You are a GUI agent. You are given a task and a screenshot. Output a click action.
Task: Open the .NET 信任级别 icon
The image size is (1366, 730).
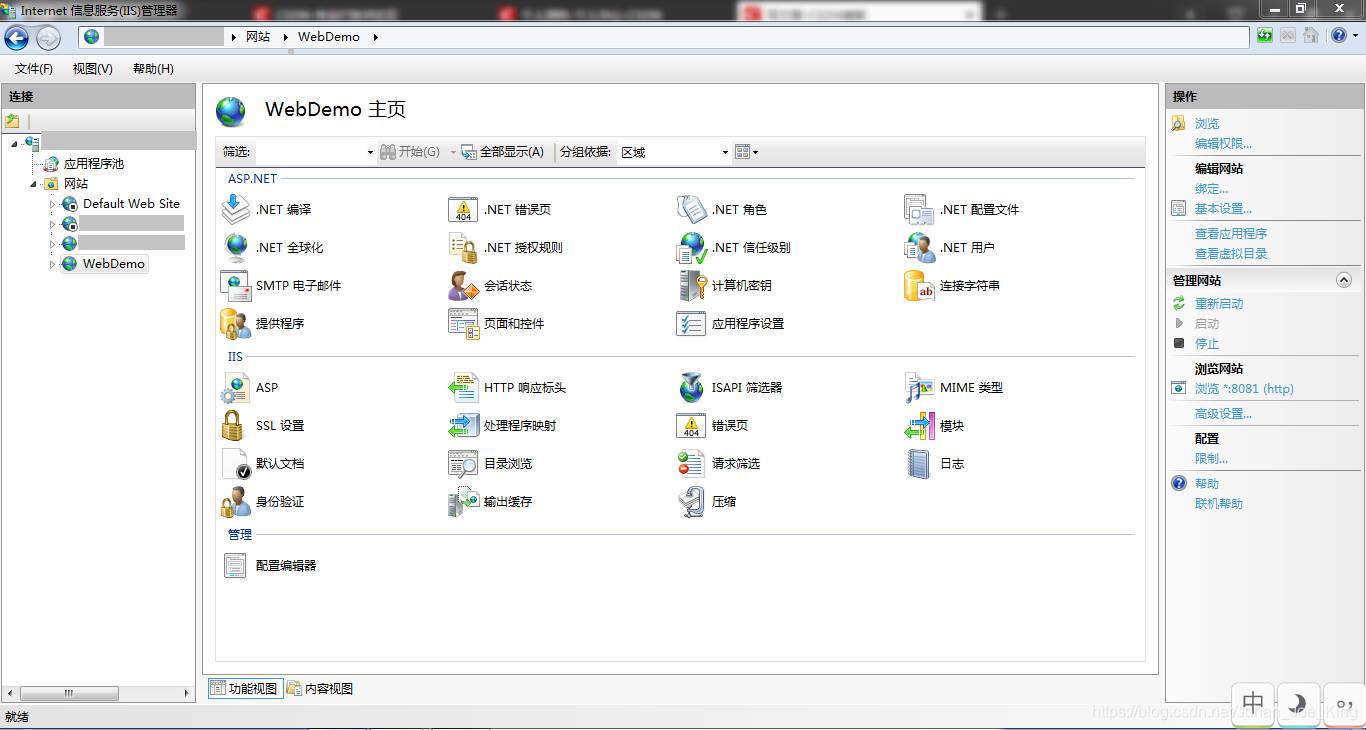coord(691,247)
